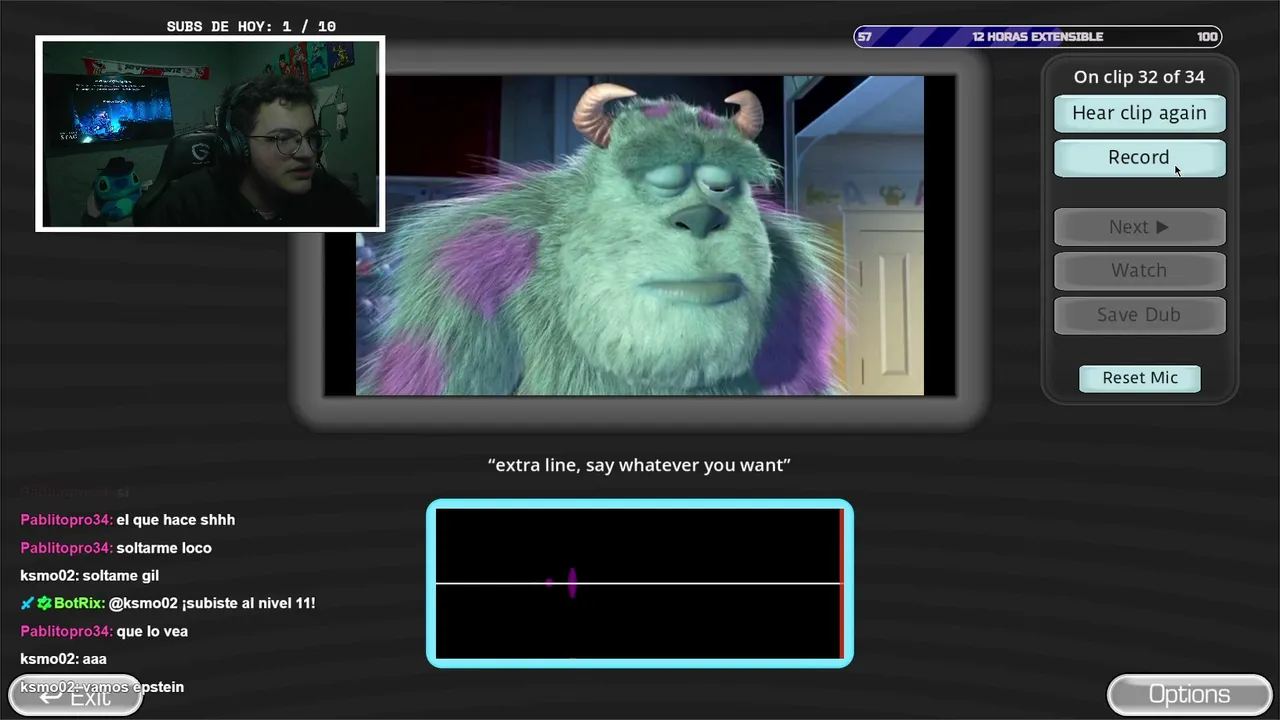Viewport: 1280px width, 720px height.
Task: Click the green verified badge beside BotRix
Action: 44,603
